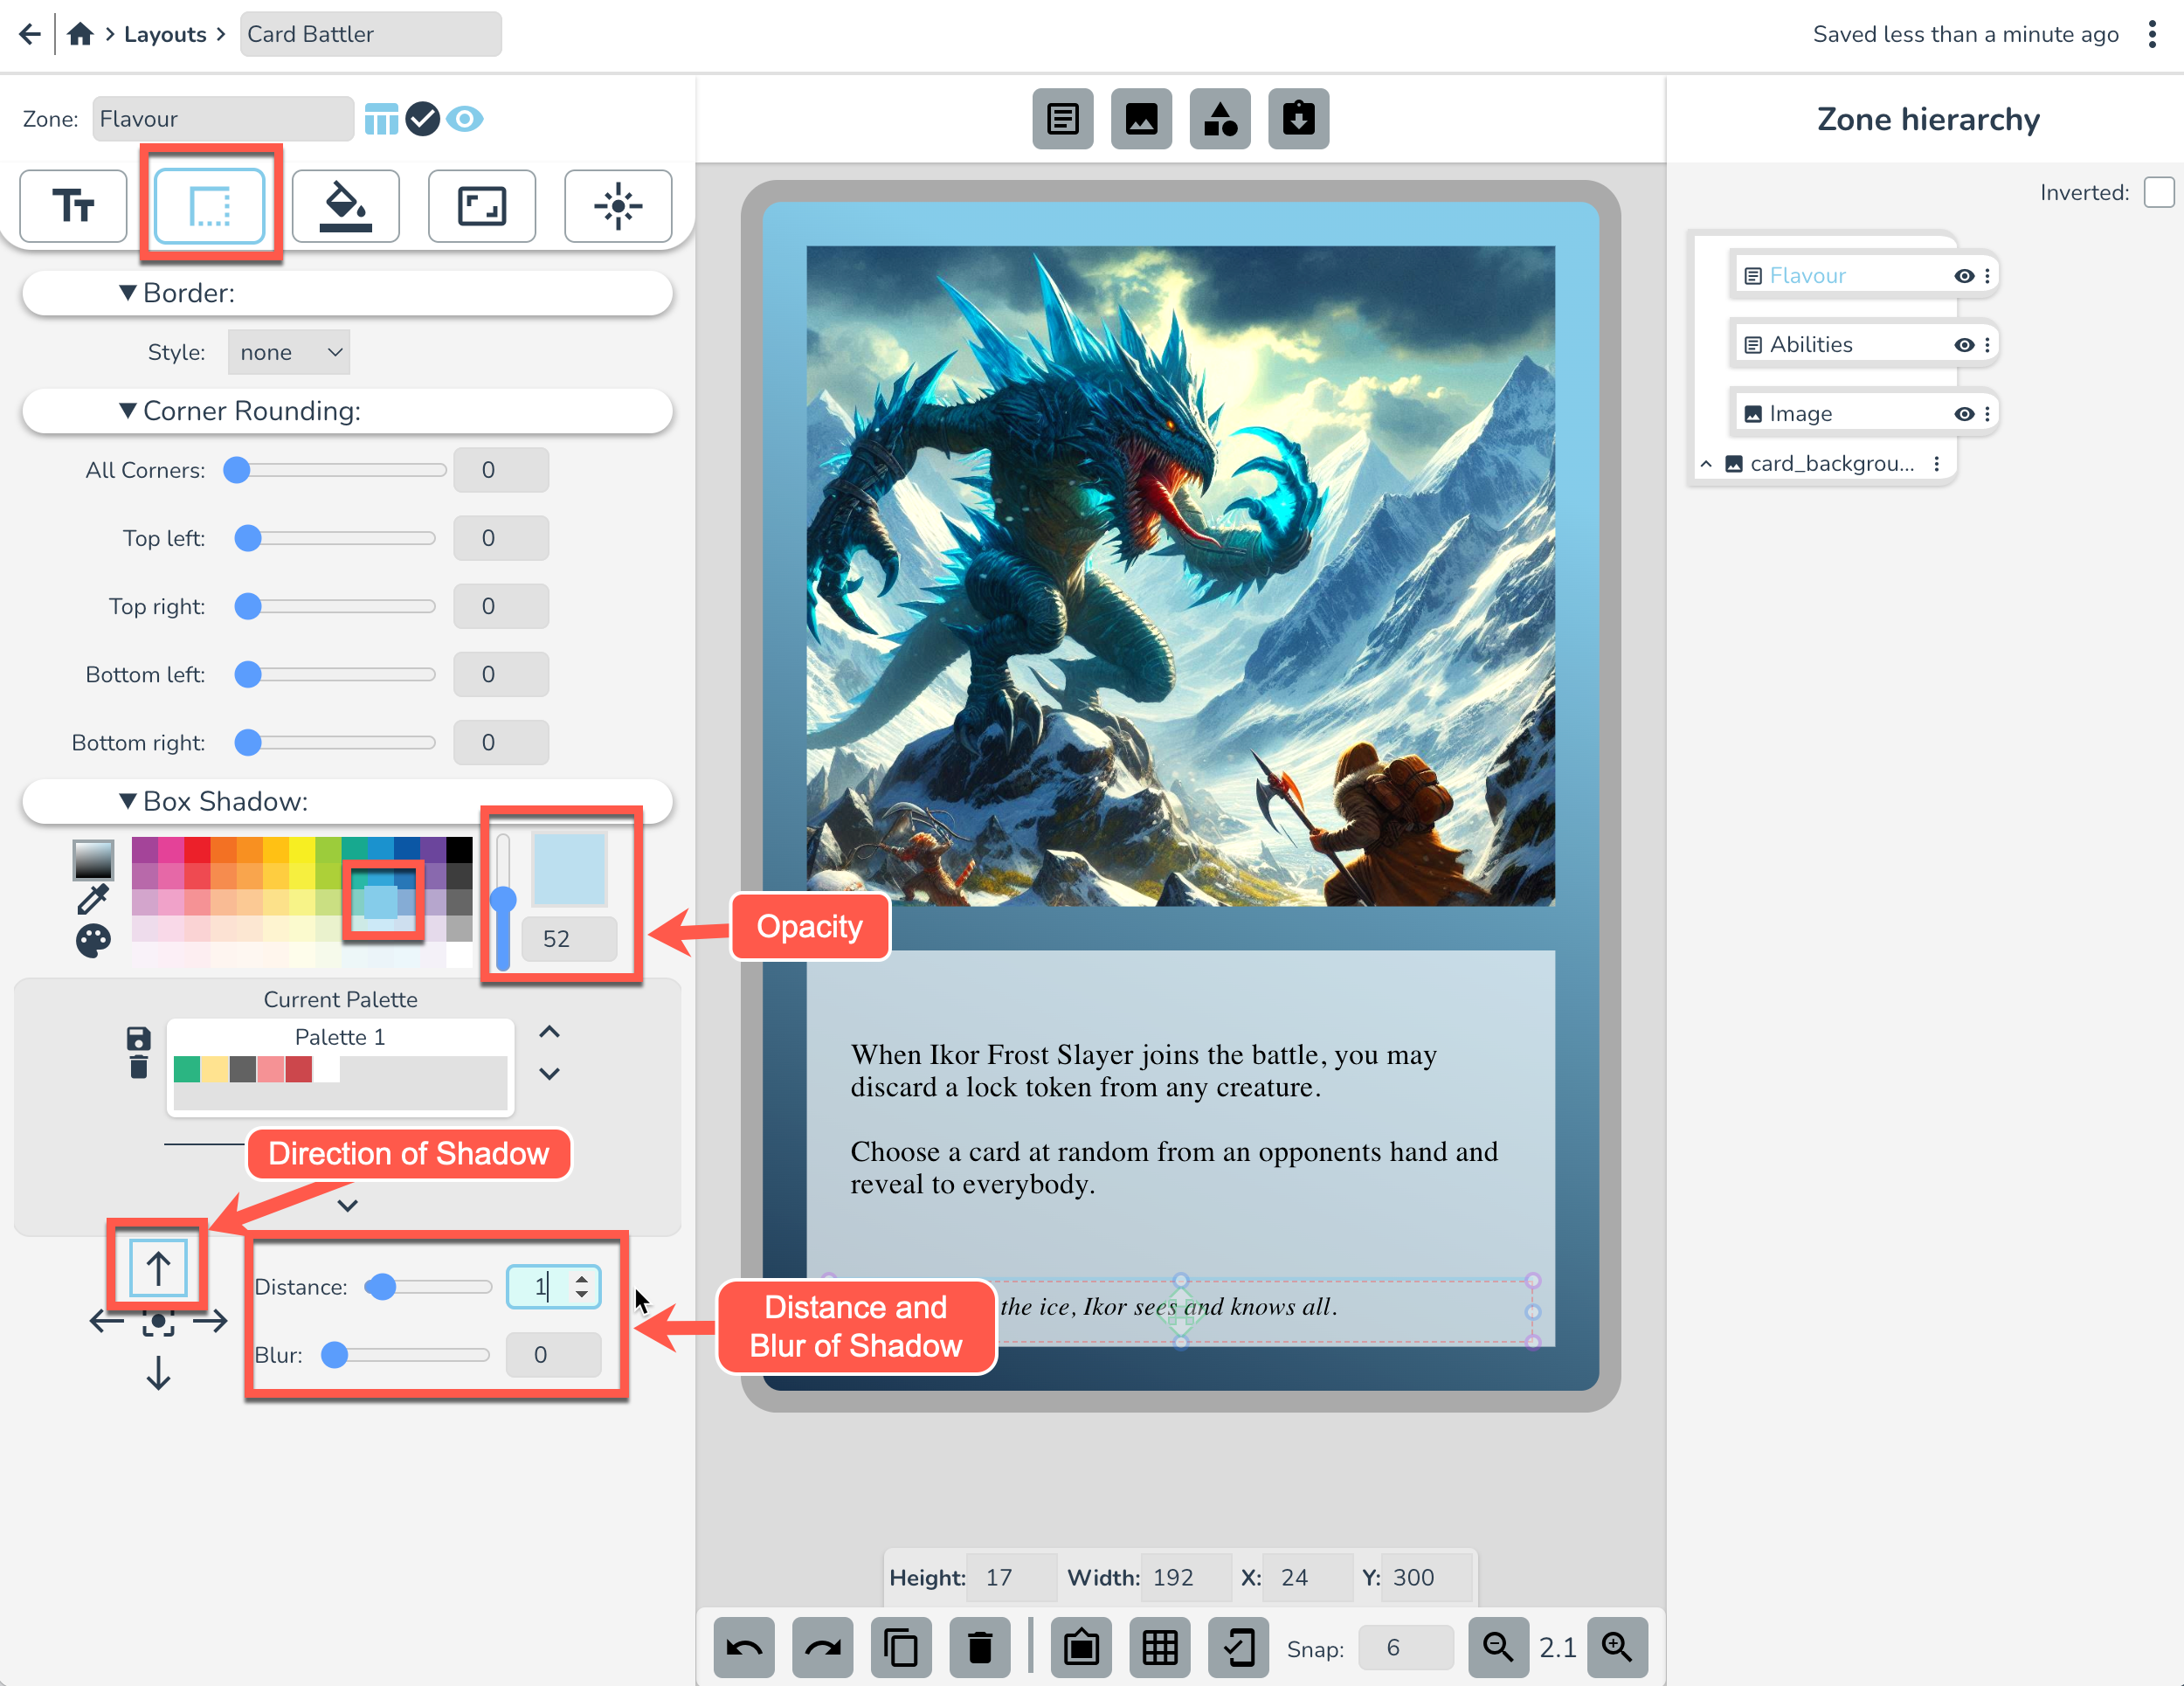Click the zoom out magnifier icon

point(1497,1647)
